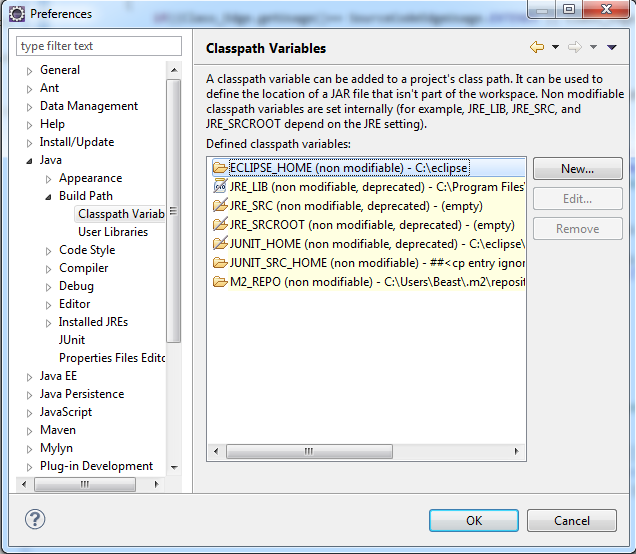Click the back navigation arrow icon

click(x=537, y=47)
